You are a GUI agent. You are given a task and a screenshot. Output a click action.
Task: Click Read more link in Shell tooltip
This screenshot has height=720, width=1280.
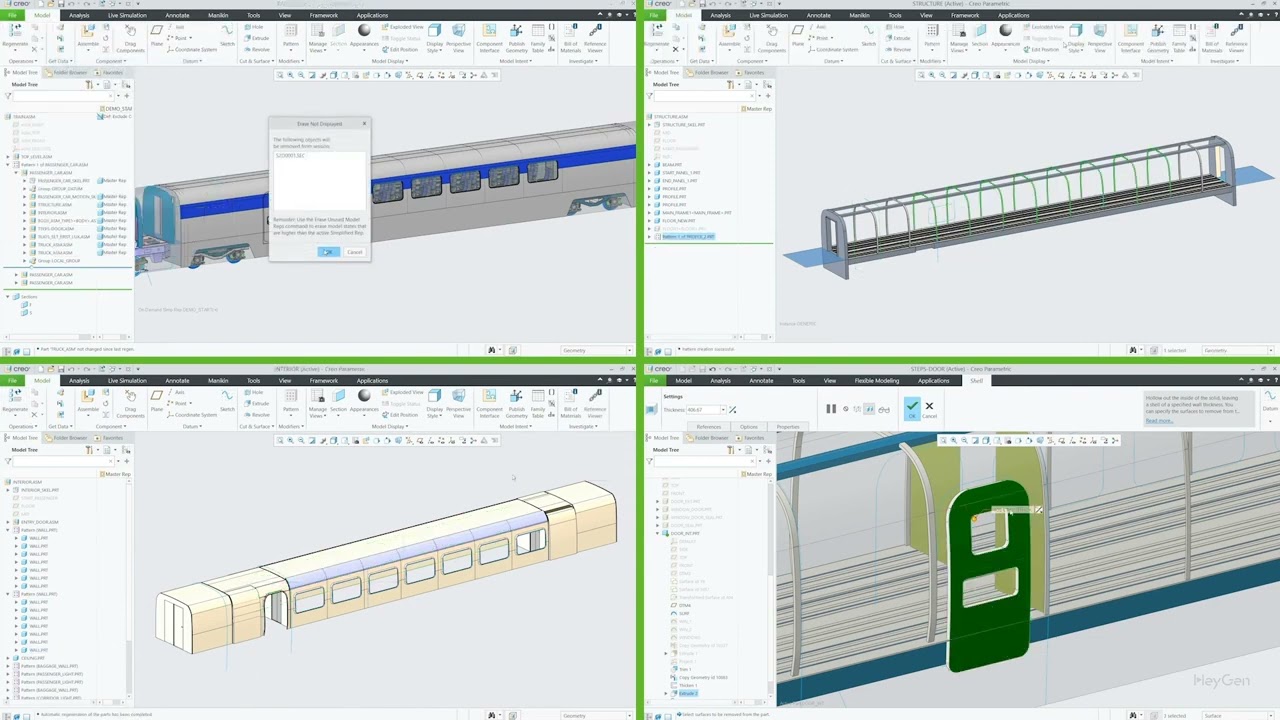[1159, 421]
